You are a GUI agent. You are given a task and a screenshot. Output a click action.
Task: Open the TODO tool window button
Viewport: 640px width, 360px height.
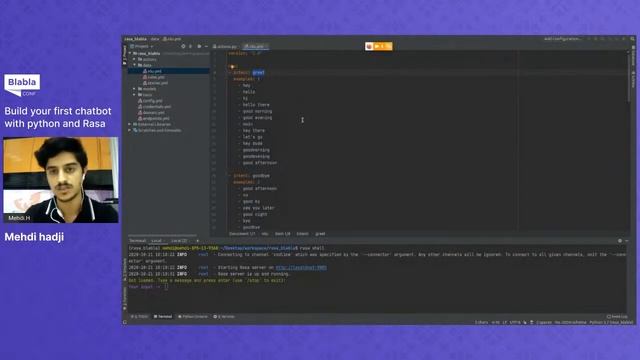[140, 317]
